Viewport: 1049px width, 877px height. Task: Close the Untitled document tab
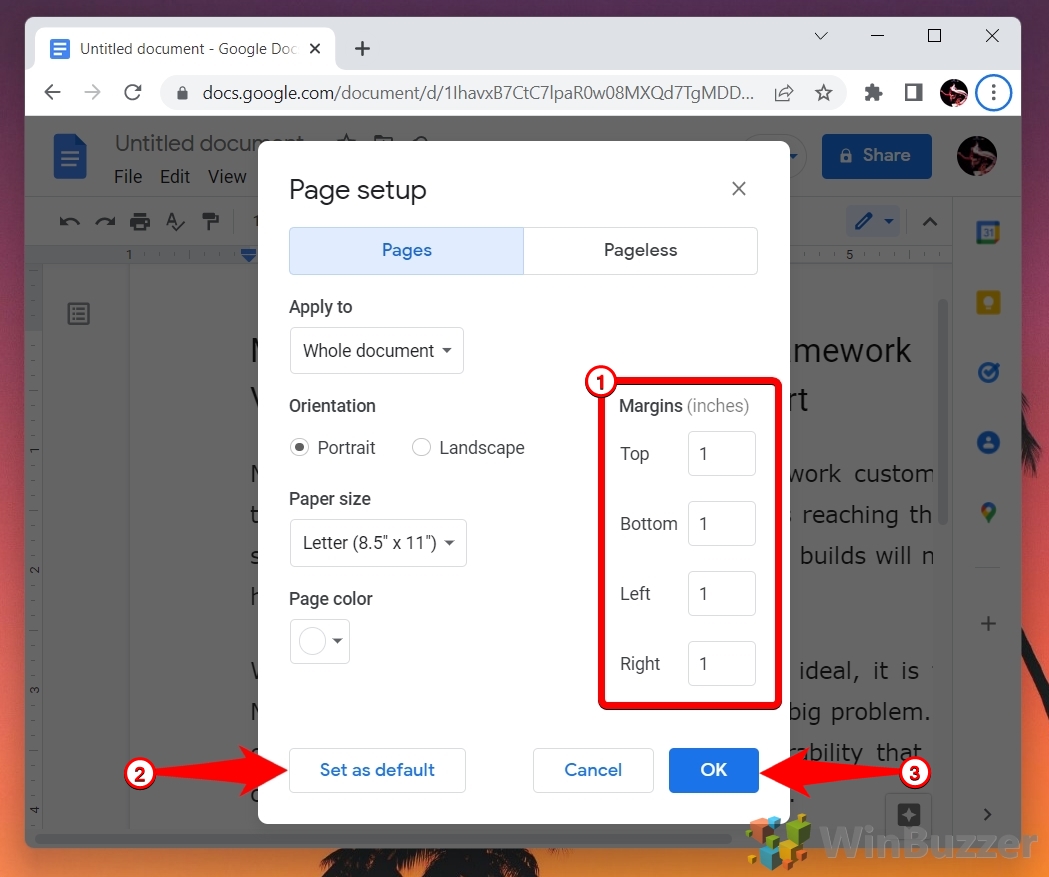point(315,49)
